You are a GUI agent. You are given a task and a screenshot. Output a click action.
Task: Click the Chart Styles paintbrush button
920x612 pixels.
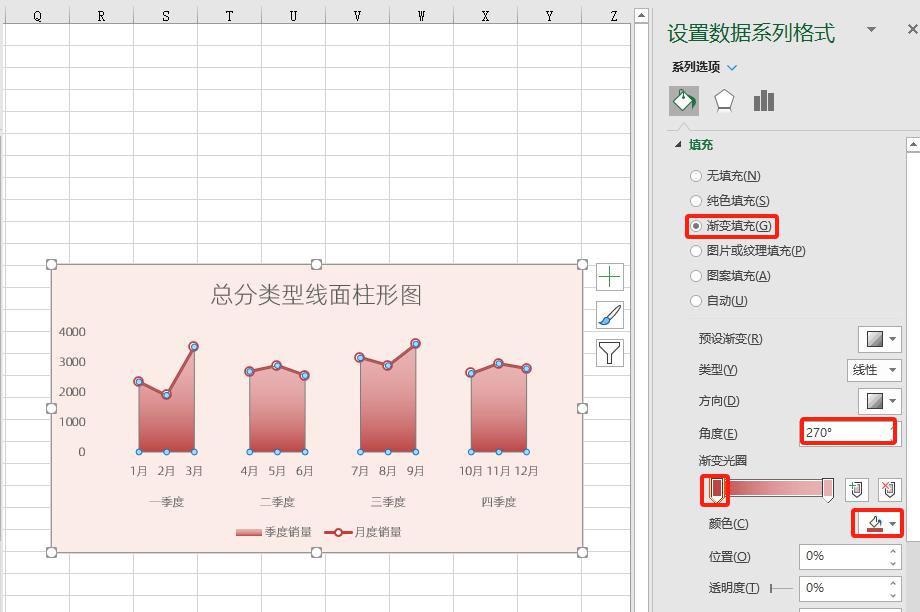610,315
